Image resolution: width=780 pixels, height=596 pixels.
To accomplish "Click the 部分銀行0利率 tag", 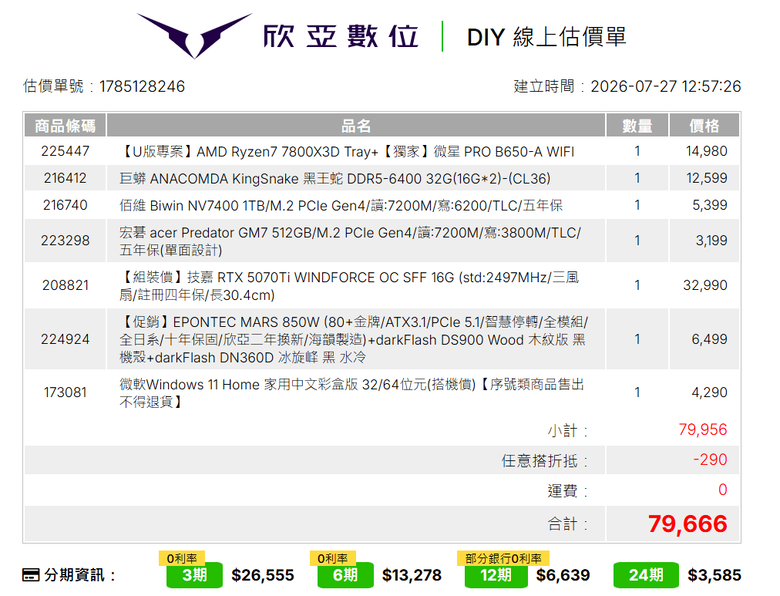I will [503, 558].
